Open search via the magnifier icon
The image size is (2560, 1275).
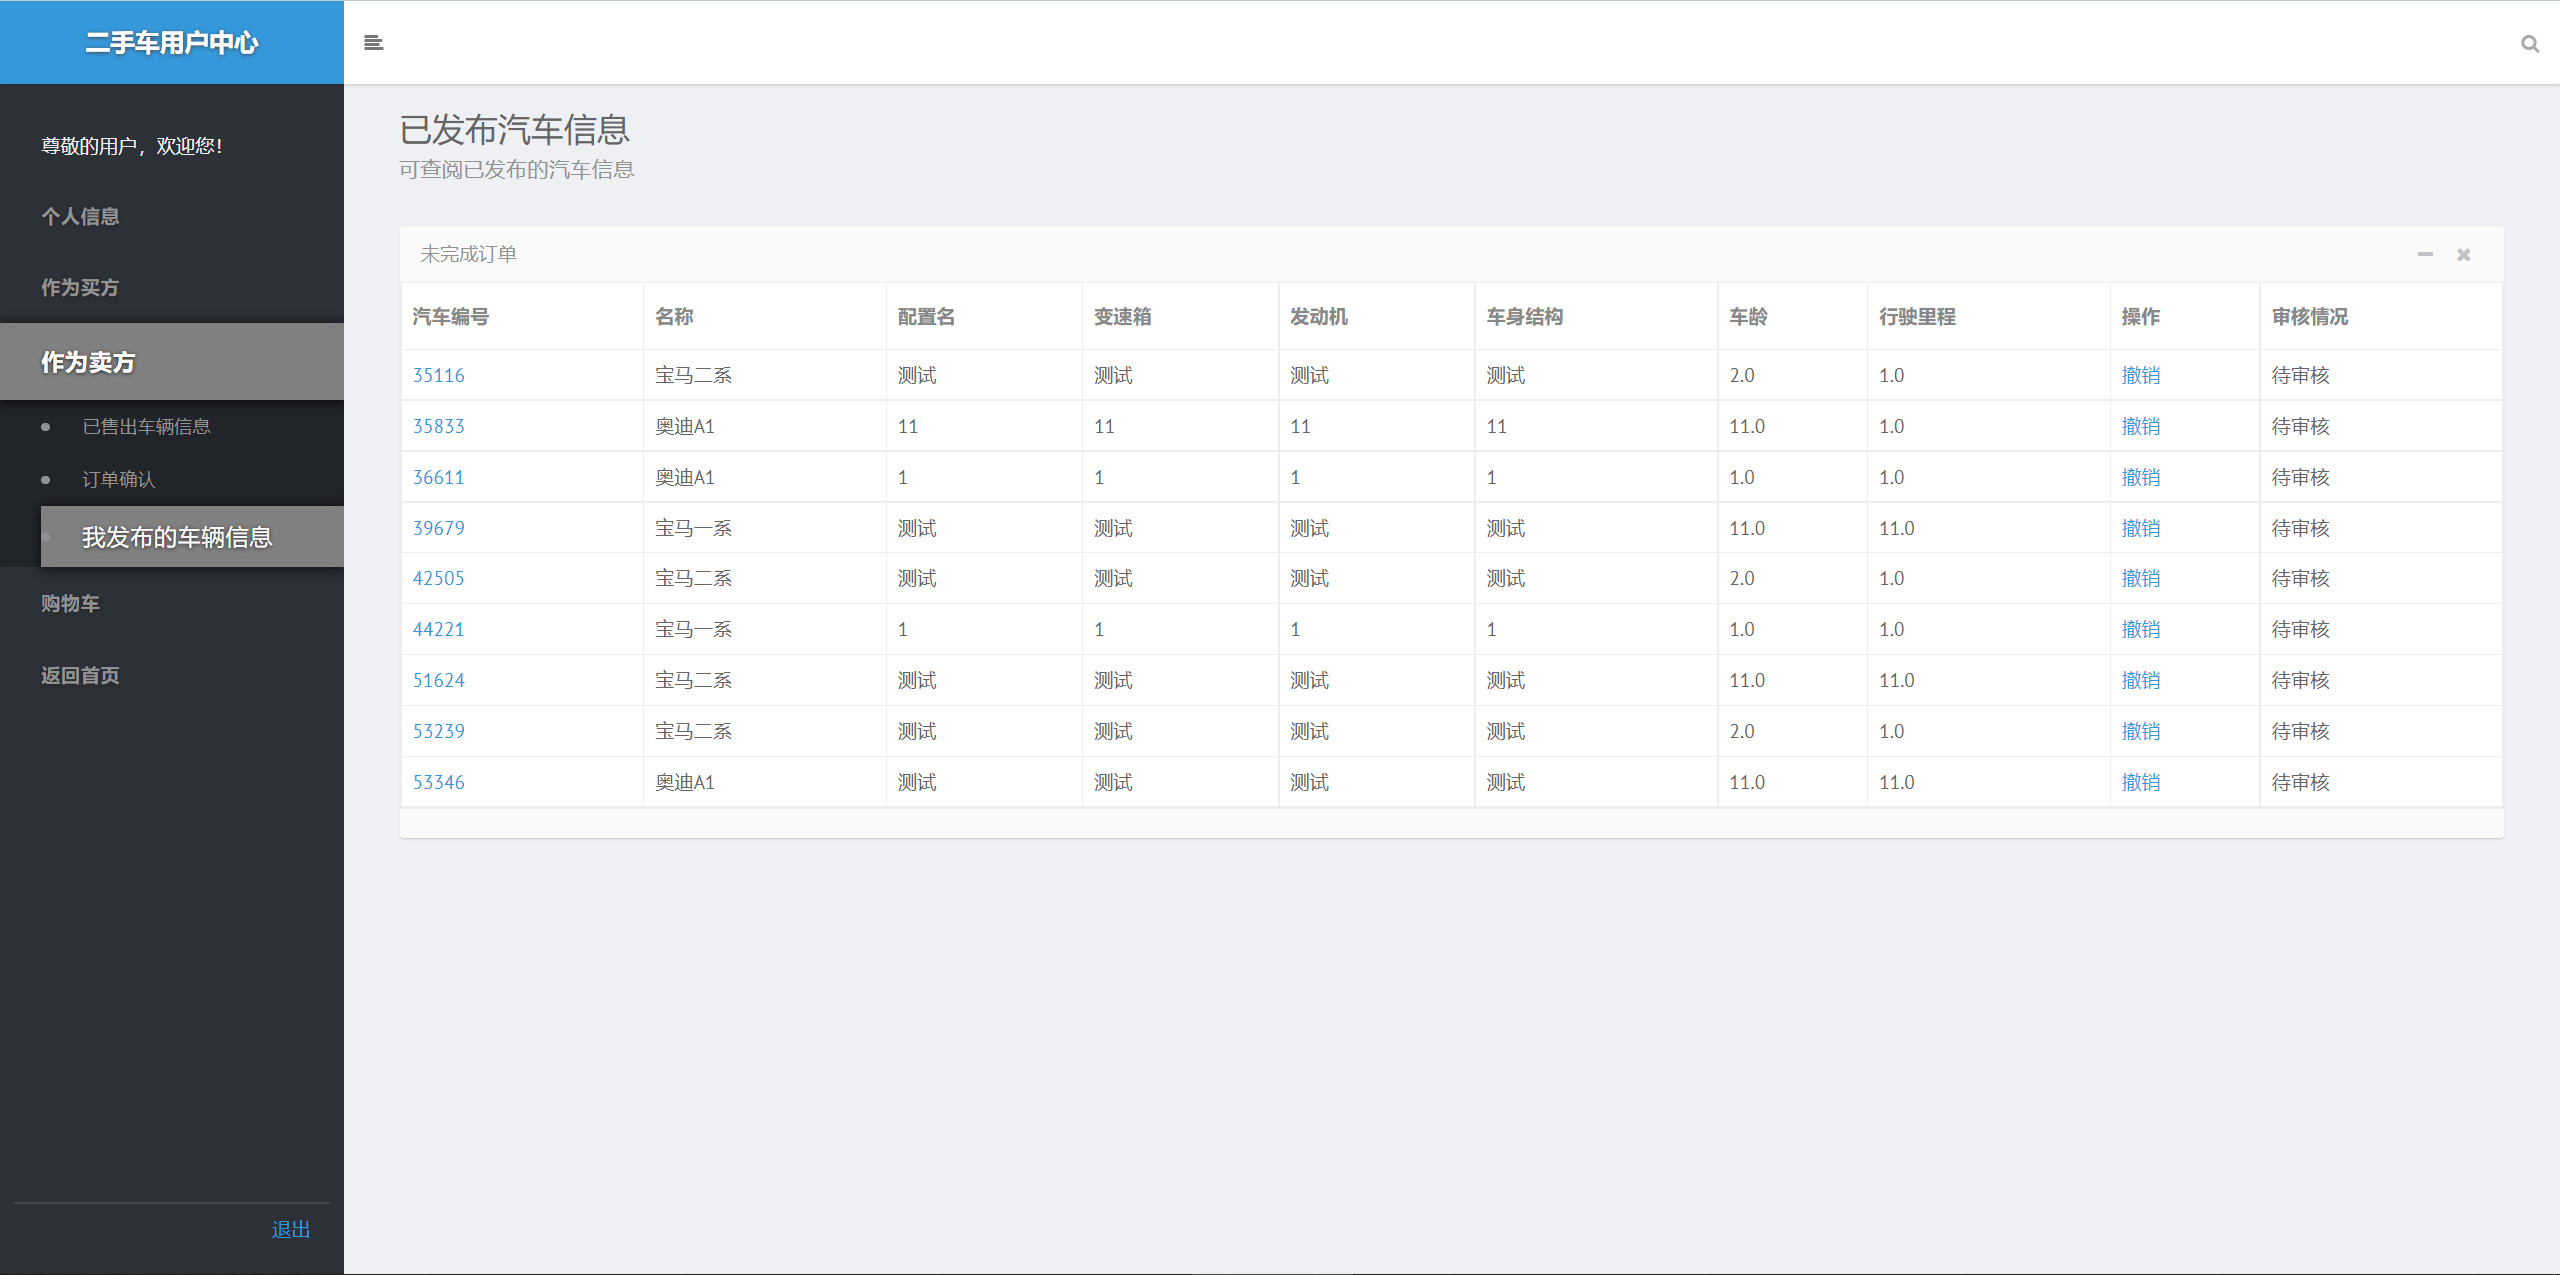2529,44
